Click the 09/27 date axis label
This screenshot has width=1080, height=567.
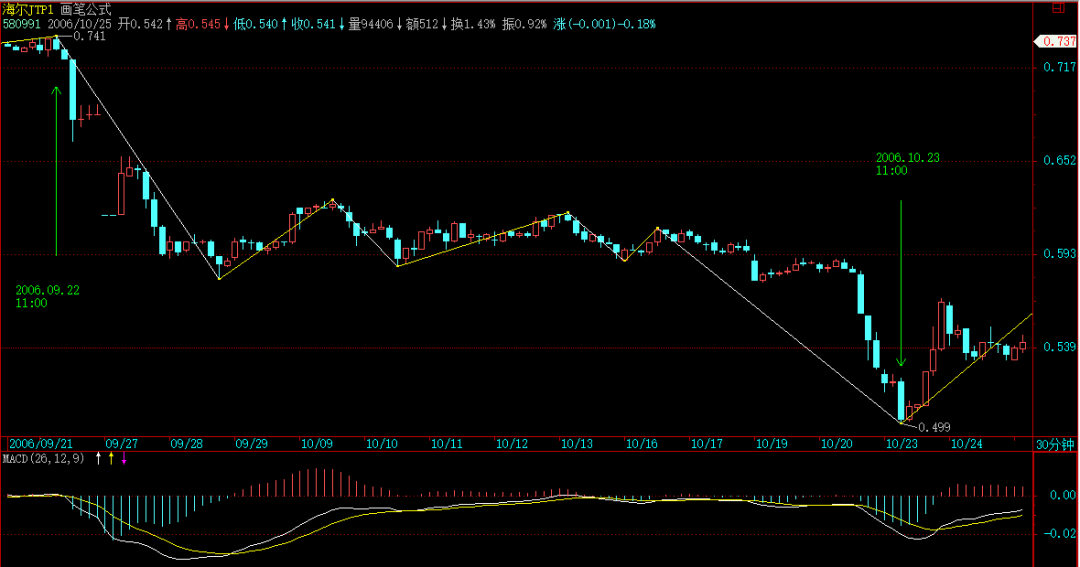(x=121, y=444)
